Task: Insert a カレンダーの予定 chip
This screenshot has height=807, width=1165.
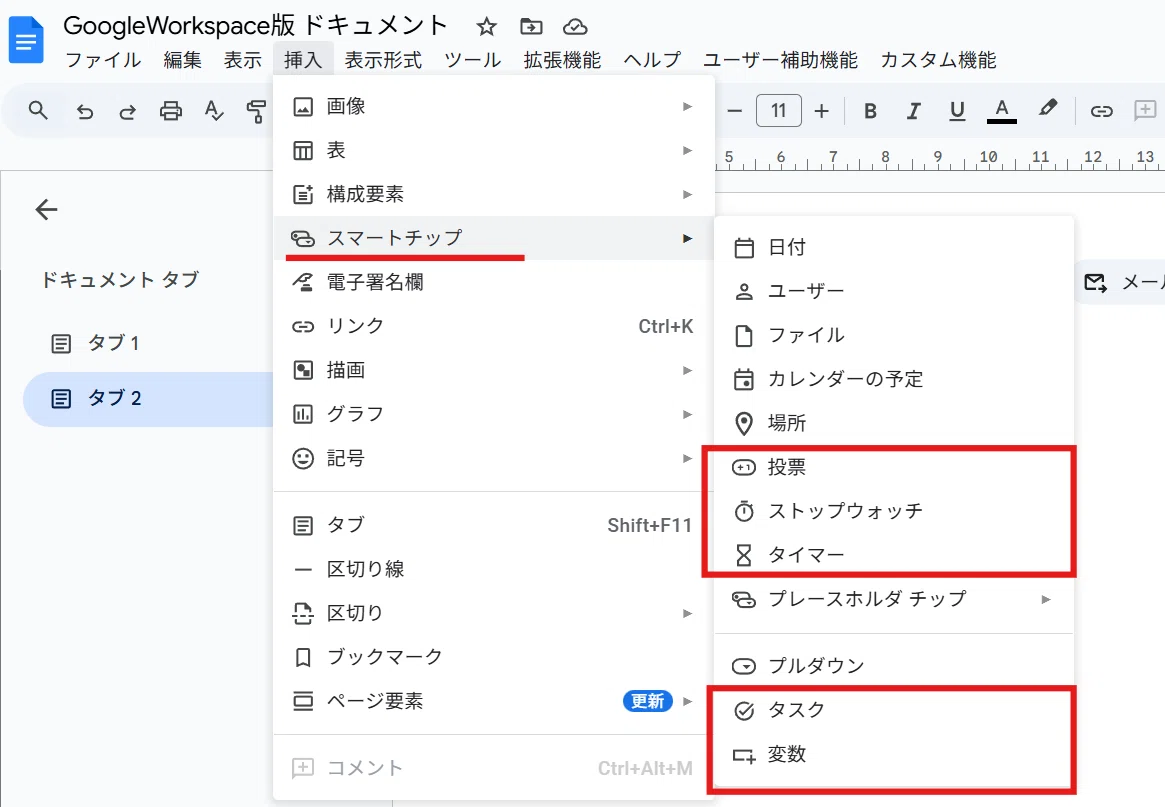Action: click(x=894, y=379)
